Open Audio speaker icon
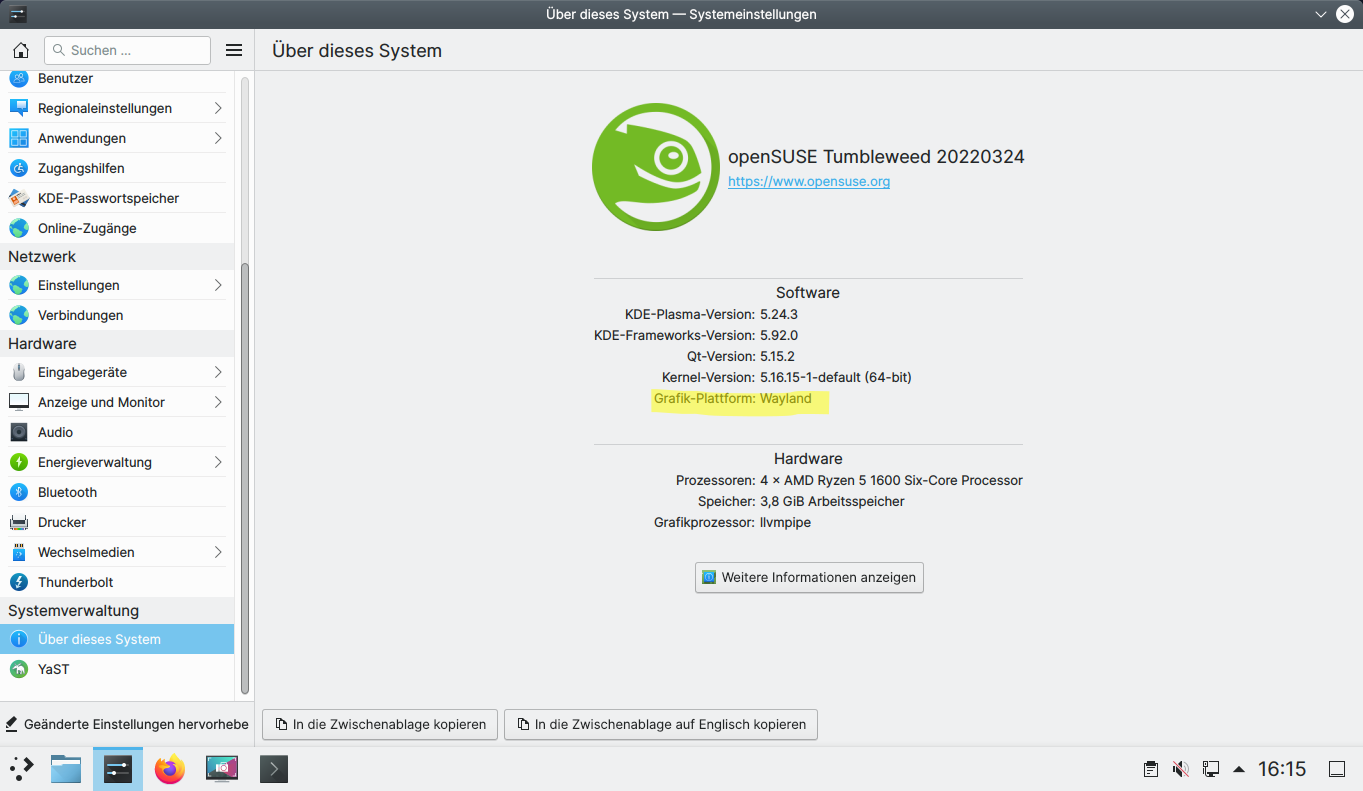The image size is (1363, 791). tap(19, 432)
